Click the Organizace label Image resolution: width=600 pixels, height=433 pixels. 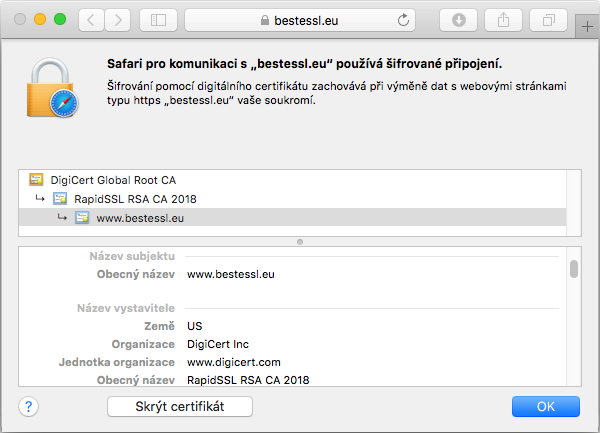coord(143,344)
